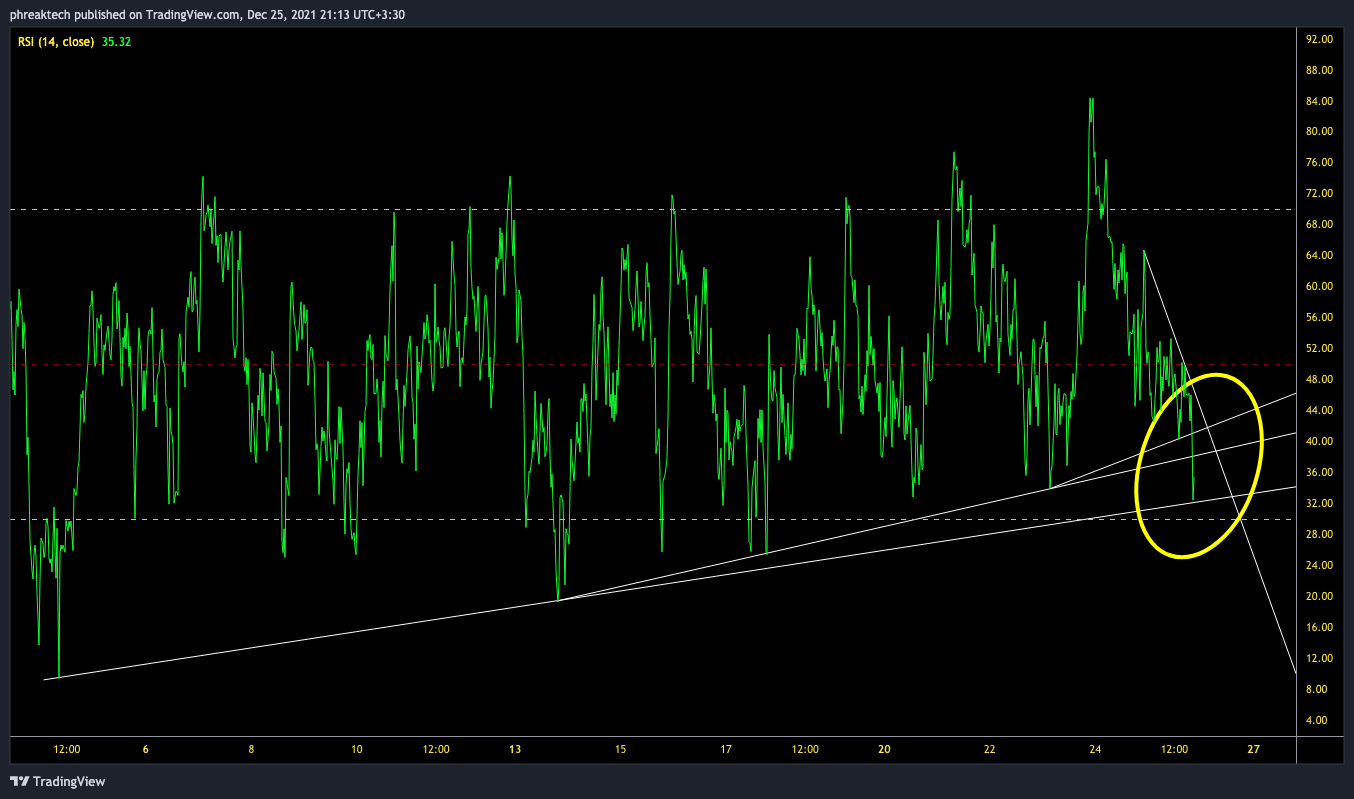Click date label 22 on time axis
The image size is (1354, 799).
coord(990,749)
